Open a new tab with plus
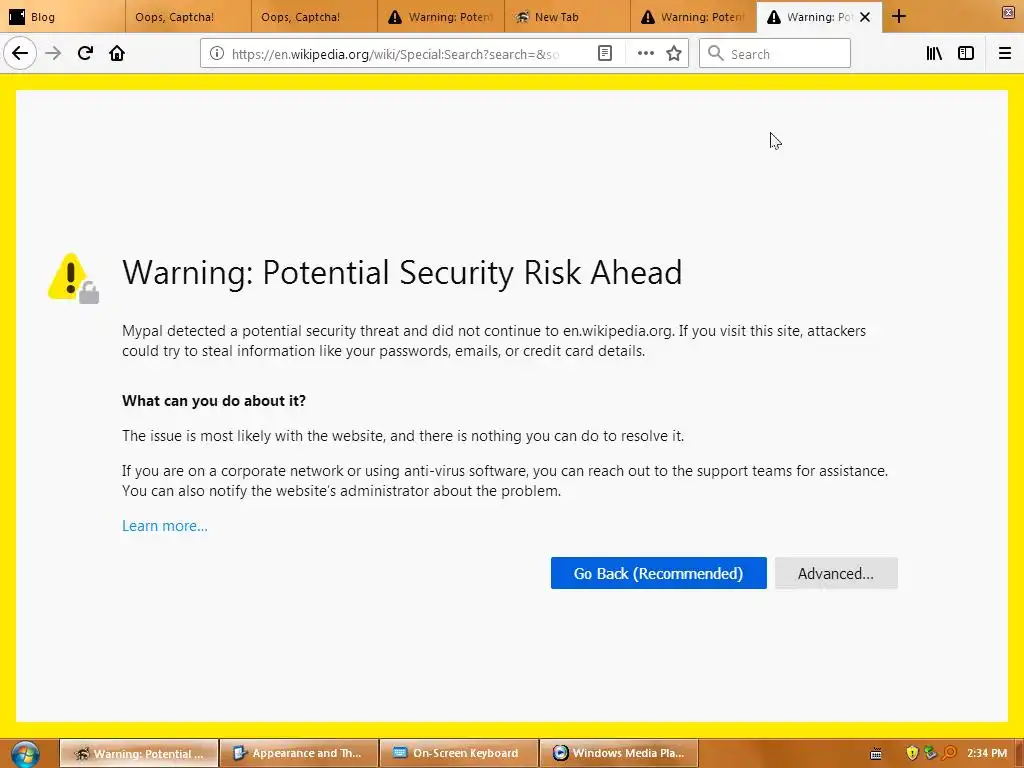 tap(899, 17)
